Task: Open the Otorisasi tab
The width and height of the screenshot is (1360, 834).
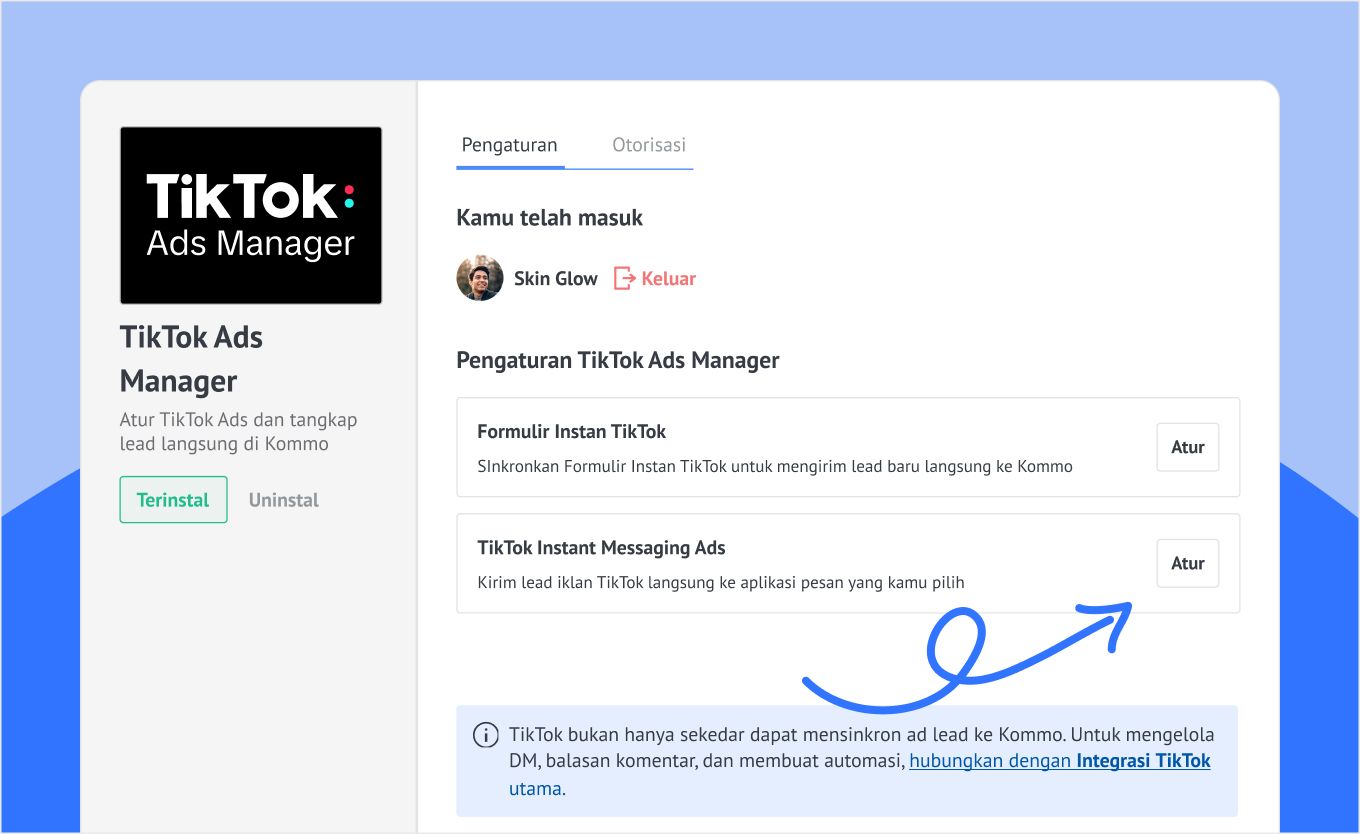Action: click(649, 145)
